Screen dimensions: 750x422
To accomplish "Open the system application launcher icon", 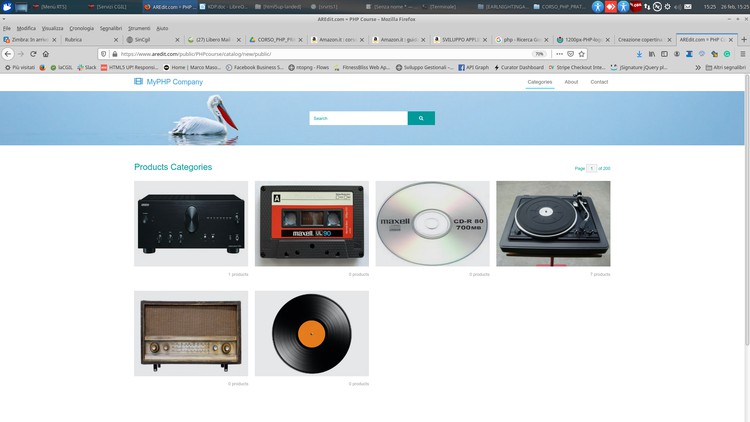I will (7, 7).
